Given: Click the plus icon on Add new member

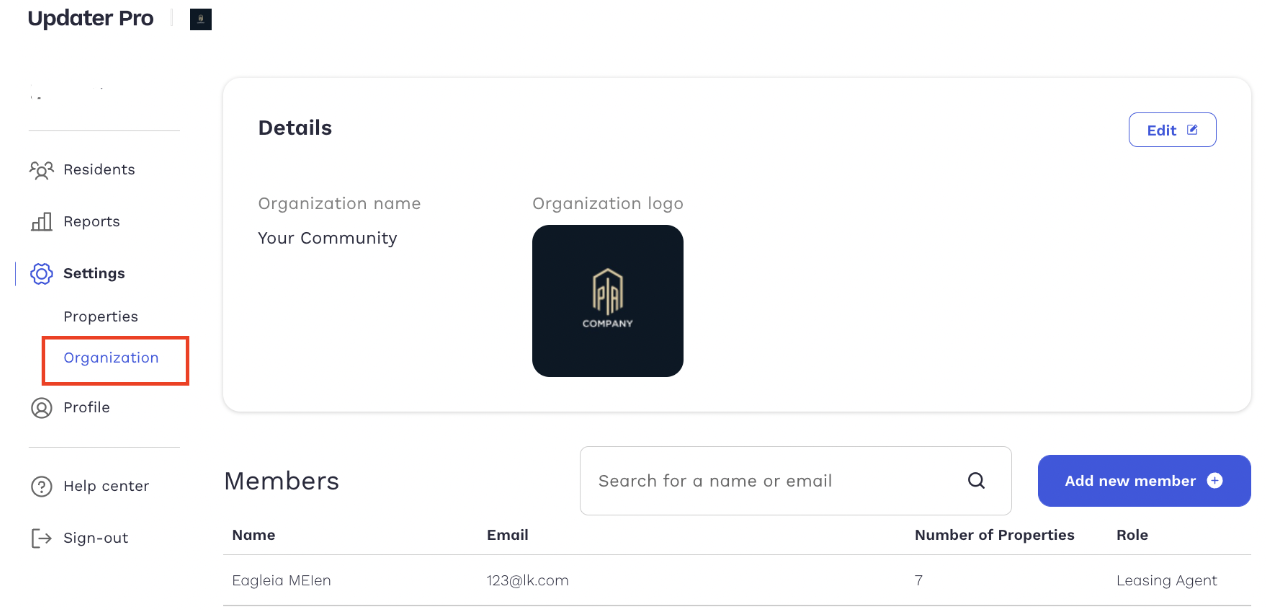Looking at the screenshot, I should tap(1215, 481).
